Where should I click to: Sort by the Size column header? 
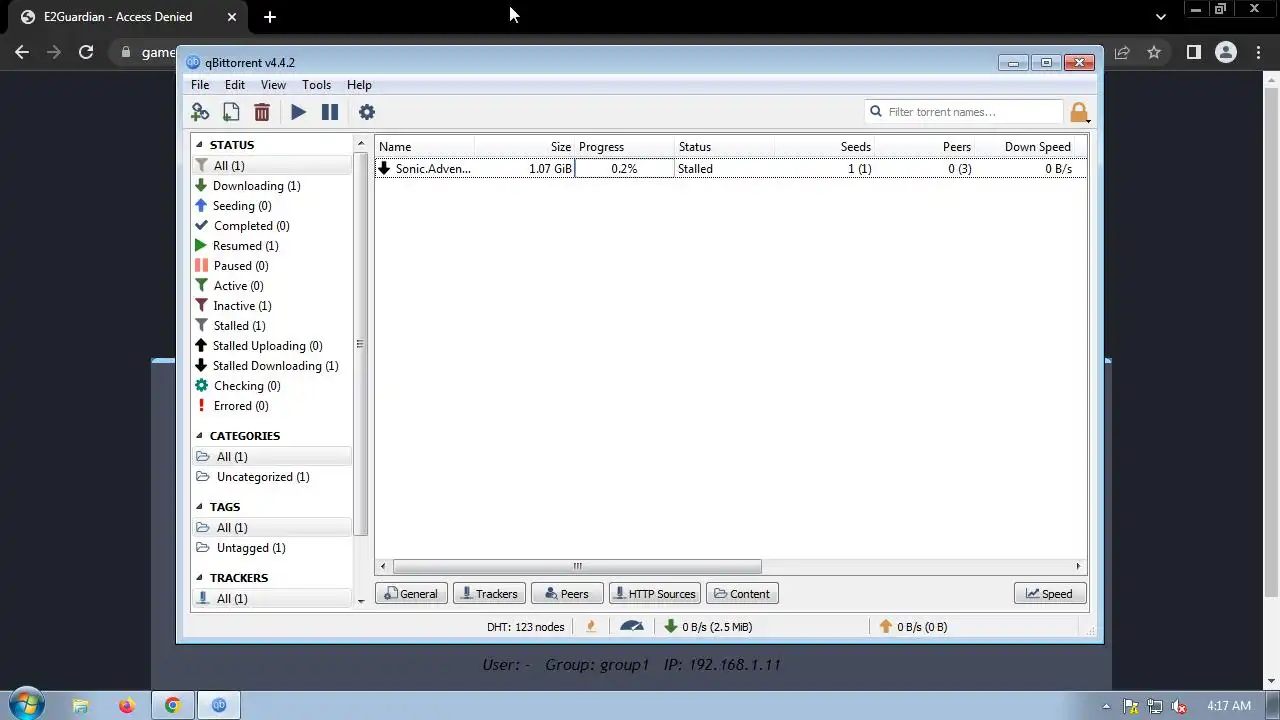(524, 147)
